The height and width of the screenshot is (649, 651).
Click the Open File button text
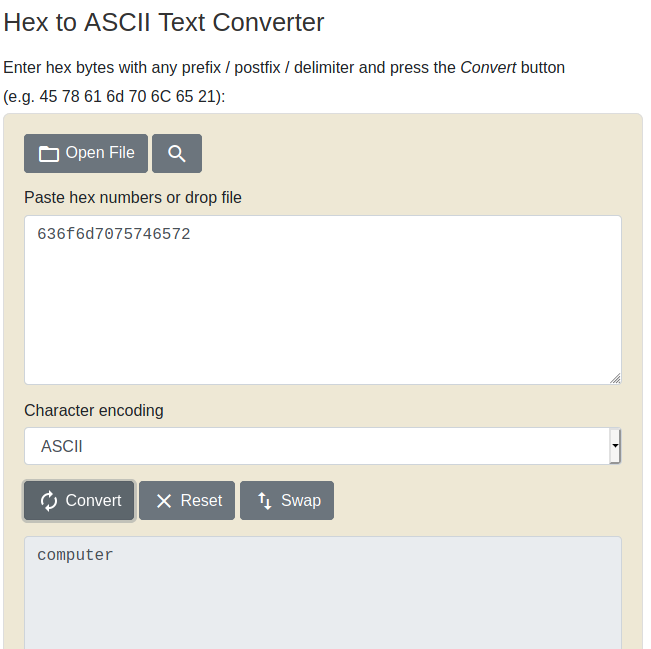(100, 153)
